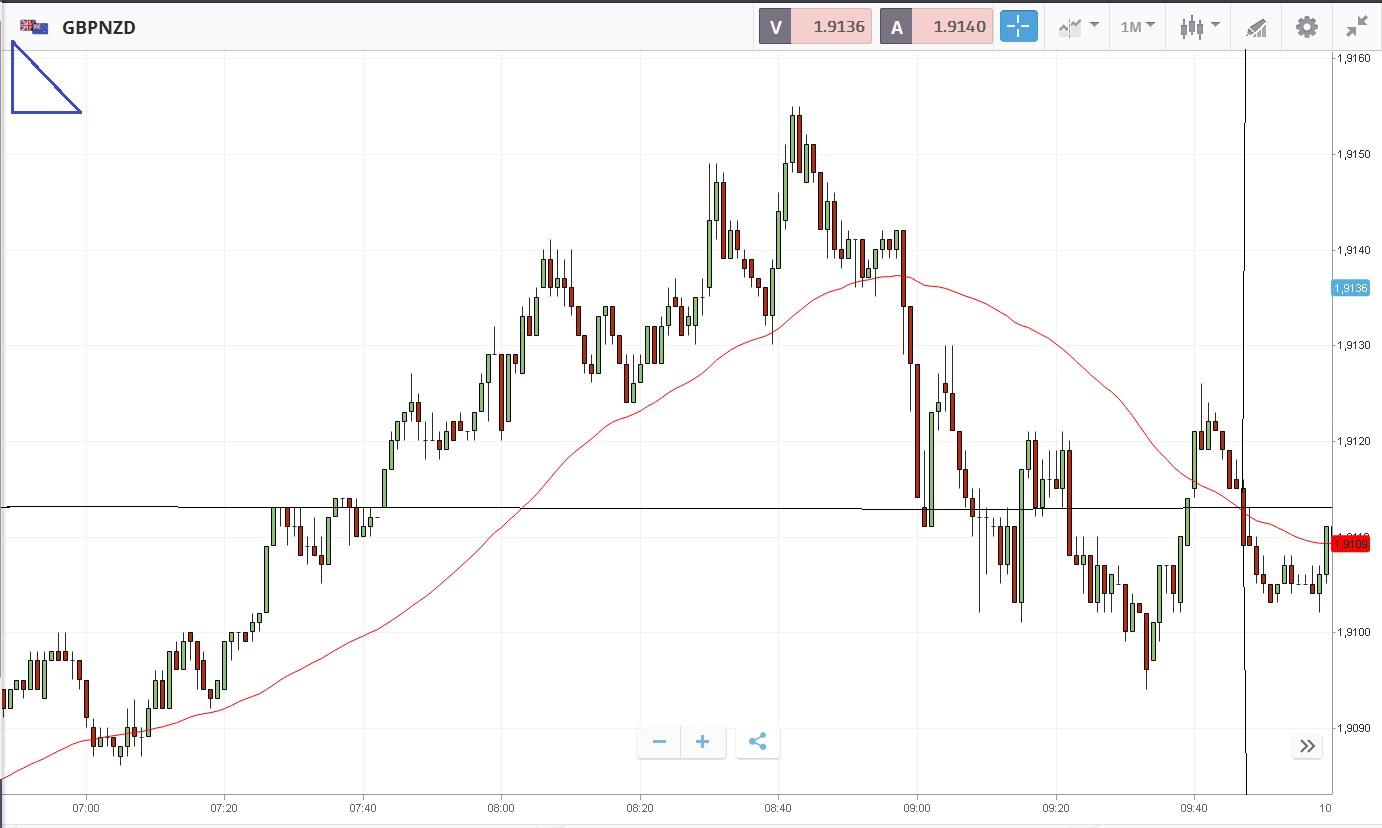This screenshot has width=1382, height=828.
Task: Open chart settings gear
Action: click(x=1306, y=27)
